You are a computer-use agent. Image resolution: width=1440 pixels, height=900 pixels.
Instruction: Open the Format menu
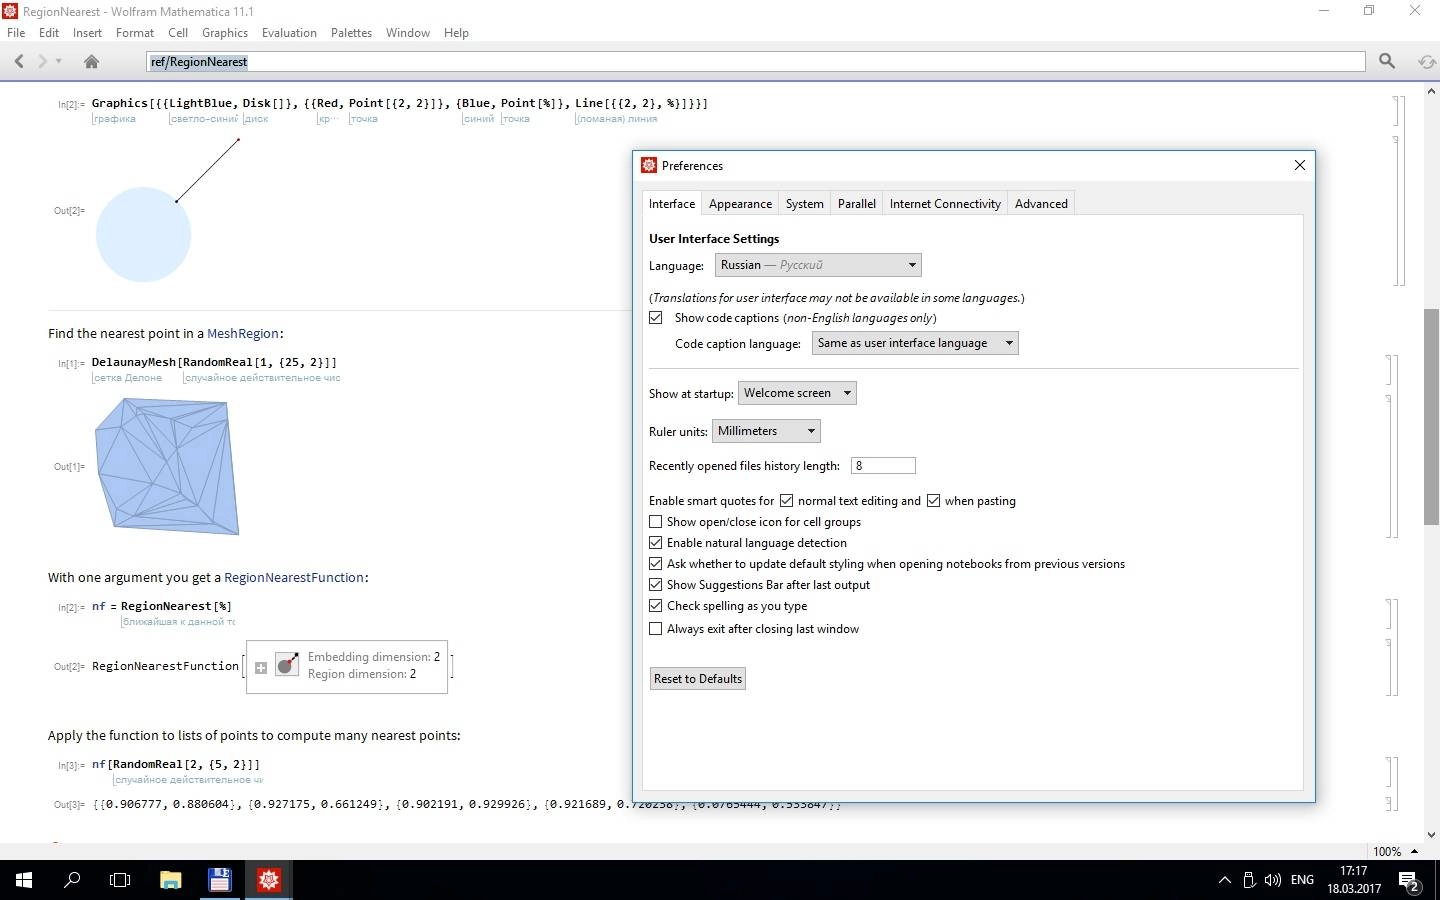click(135, 32)
